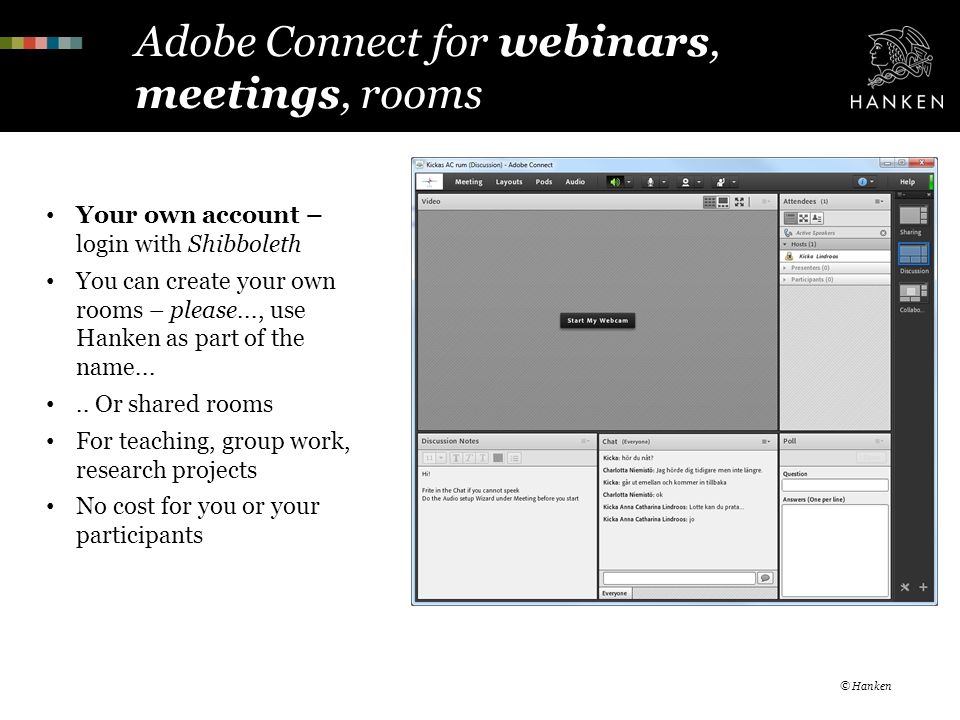
Task: Open the Layouts menu
Action: point(509,182)
